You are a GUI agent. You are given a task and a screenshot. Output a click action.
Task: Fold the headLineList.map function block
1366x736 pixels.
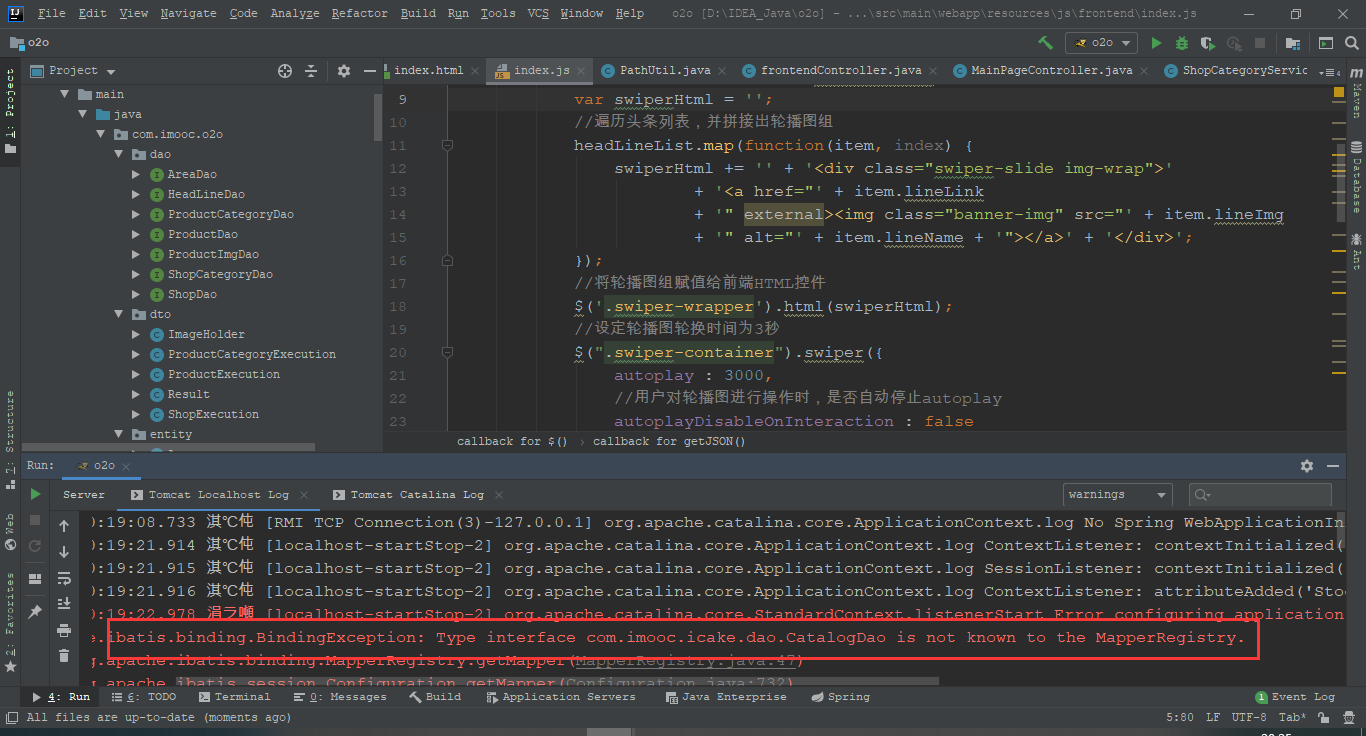(x=447, y=146)
